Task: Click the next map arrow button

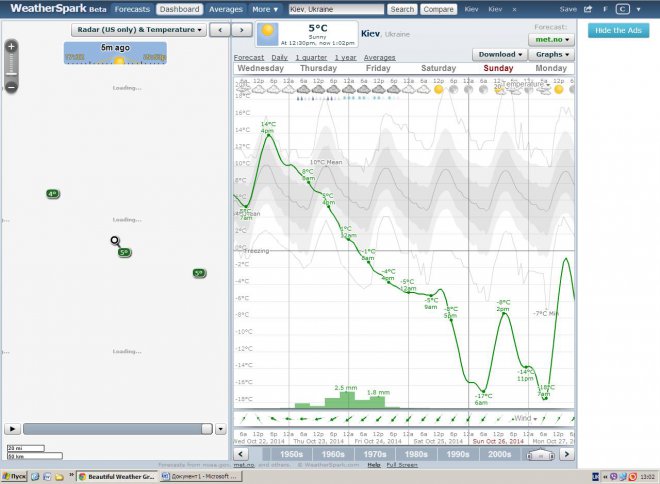Action: [241, 30]
